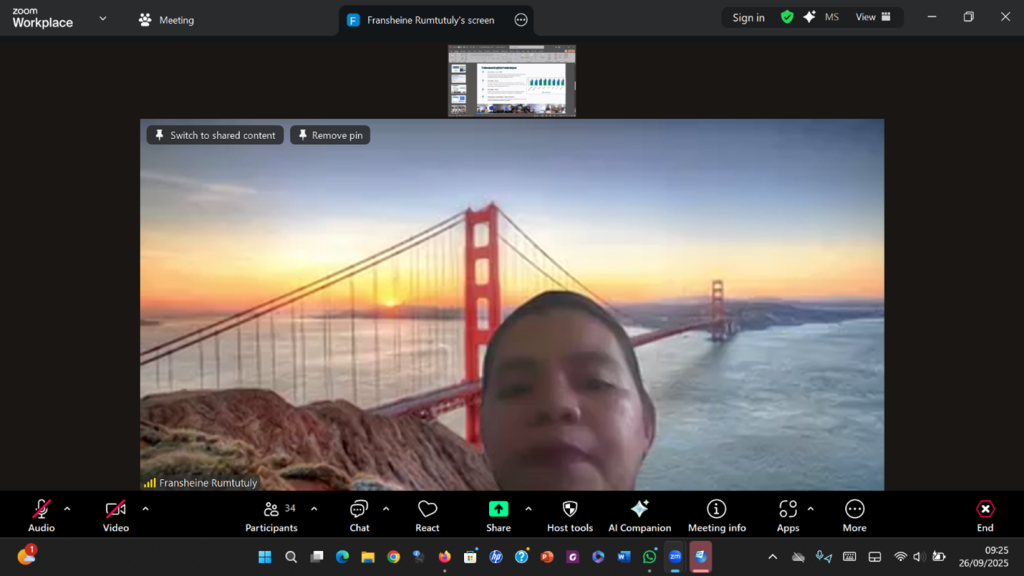Turn on camera with Video button

(115, 516)
